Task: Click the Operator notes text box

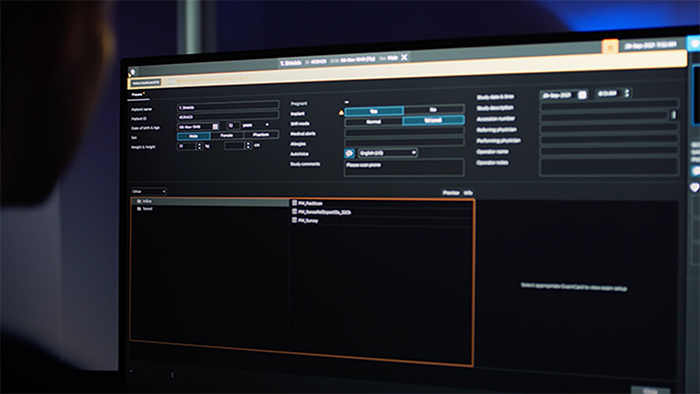Action: click(x=610, y=166)
